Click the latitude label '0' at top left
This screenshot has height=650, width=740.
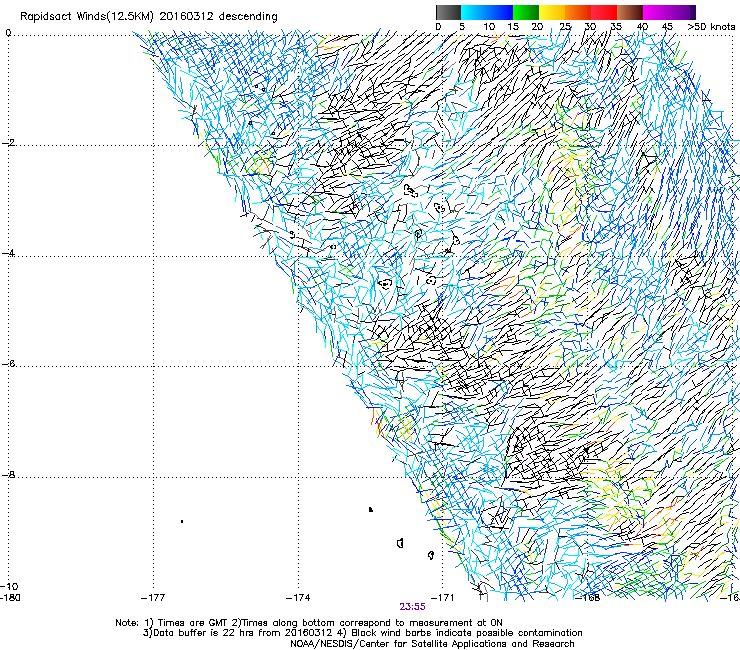click(x=8, y=33)
